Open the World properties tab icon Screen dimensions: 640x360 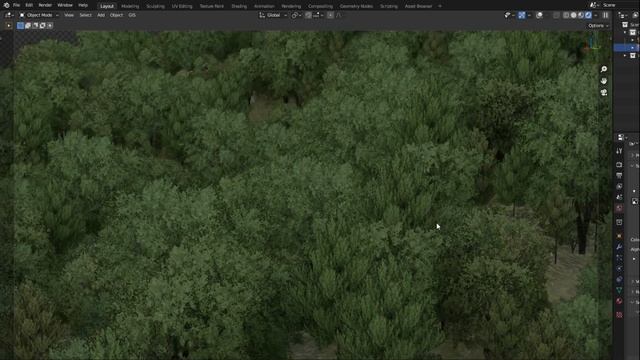tap(619, 208)
